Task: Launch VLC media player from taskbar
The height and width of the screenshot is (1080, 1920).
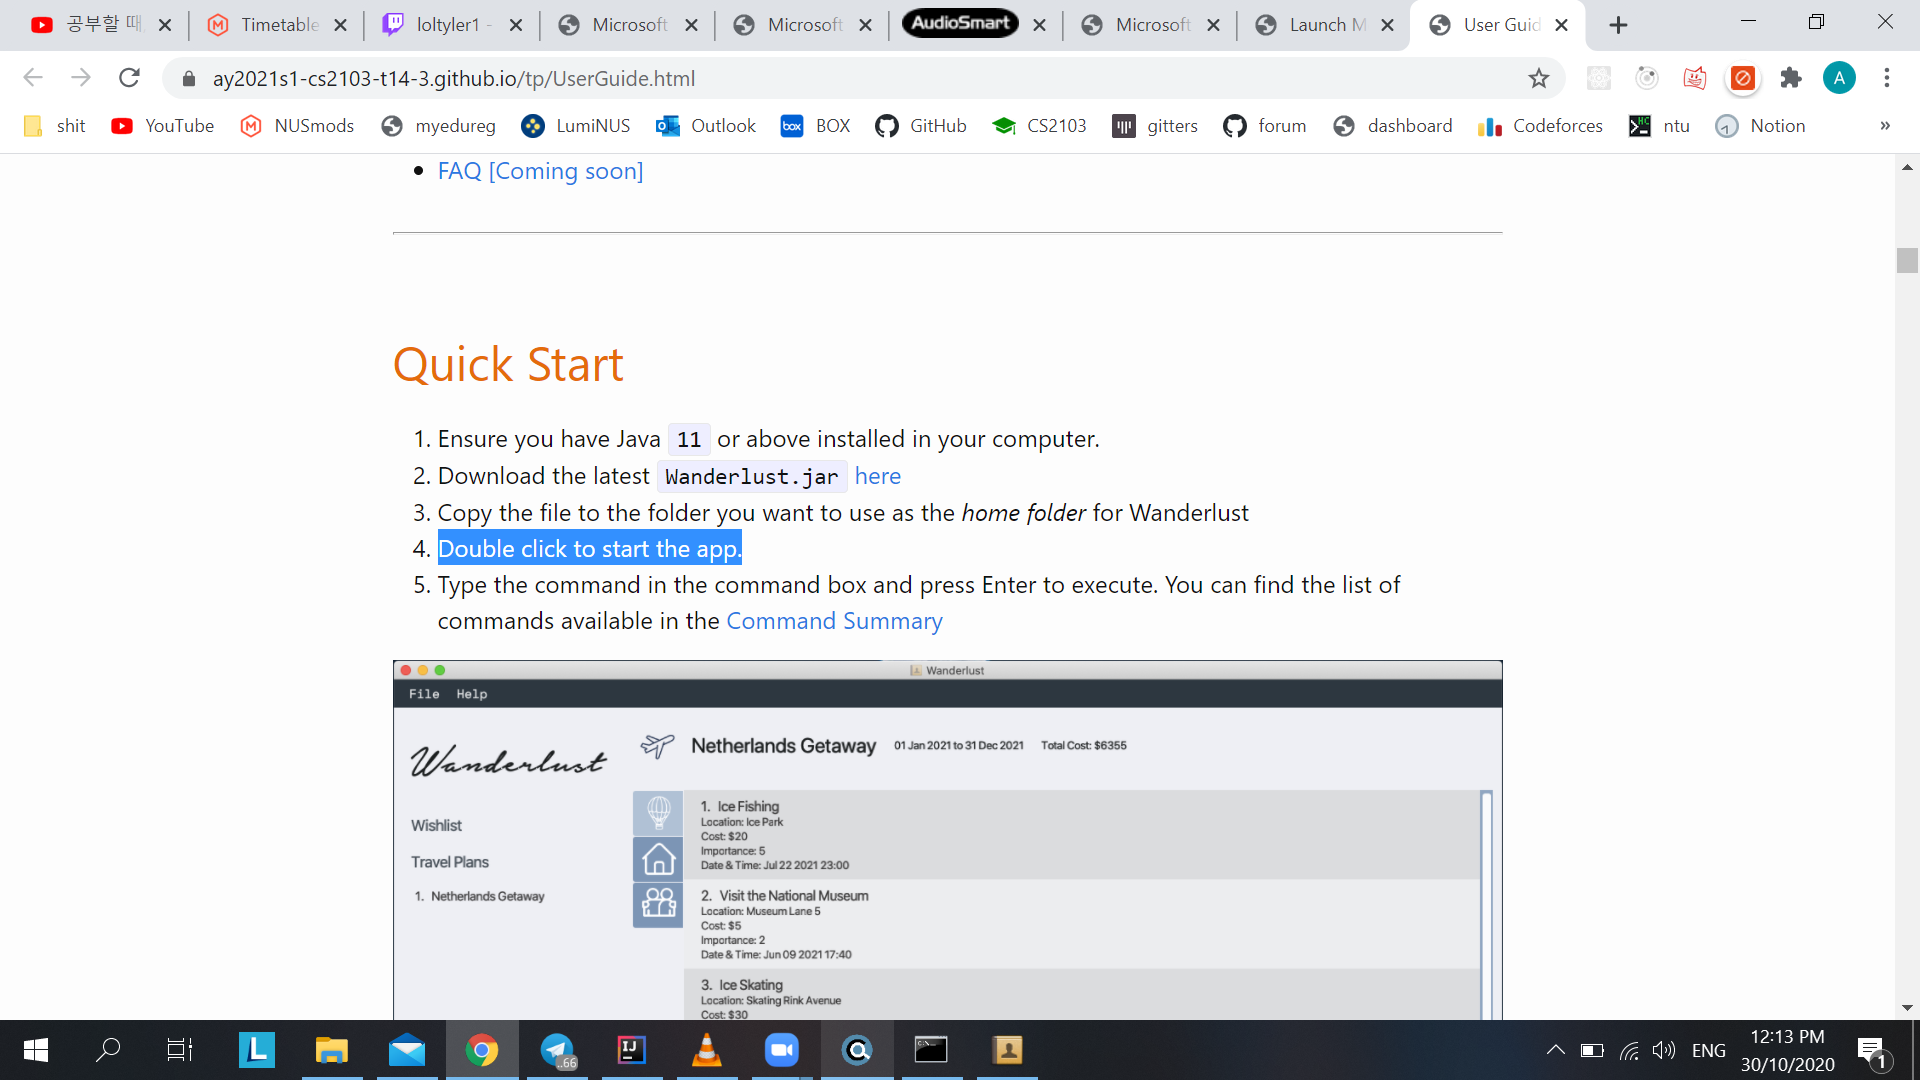Action: pyautogui.click(x=707, y=1050)
